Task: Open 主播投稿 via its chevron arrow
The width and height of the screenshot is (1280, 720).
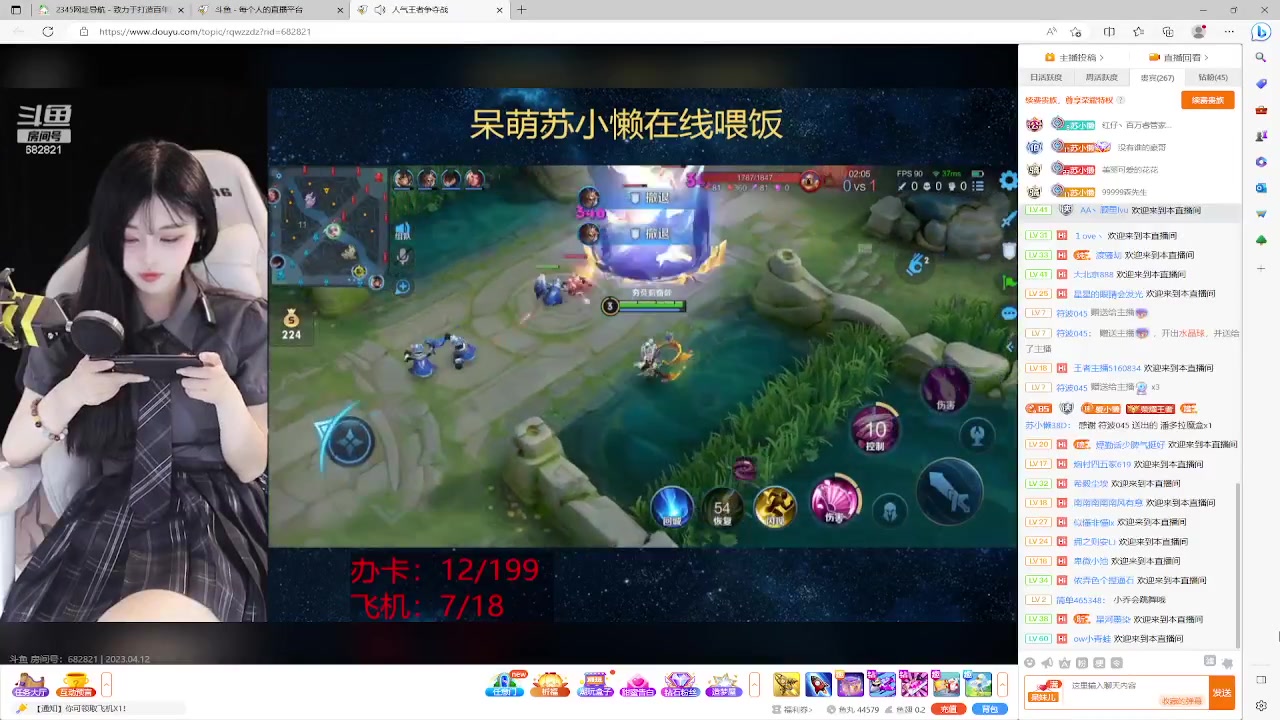Action: click(1102, 57)
